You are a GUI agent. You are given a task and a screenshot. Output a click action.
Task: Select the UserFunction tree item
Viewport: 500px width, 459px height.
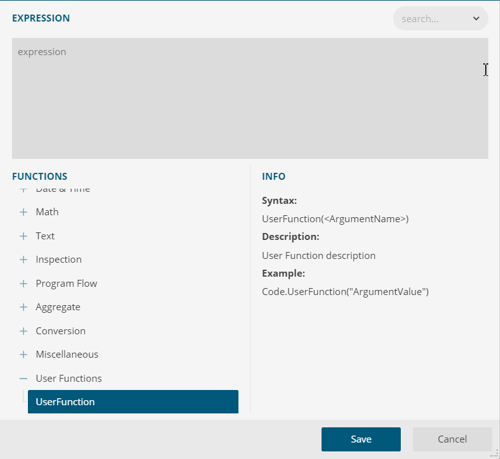[x=133, y=402]
